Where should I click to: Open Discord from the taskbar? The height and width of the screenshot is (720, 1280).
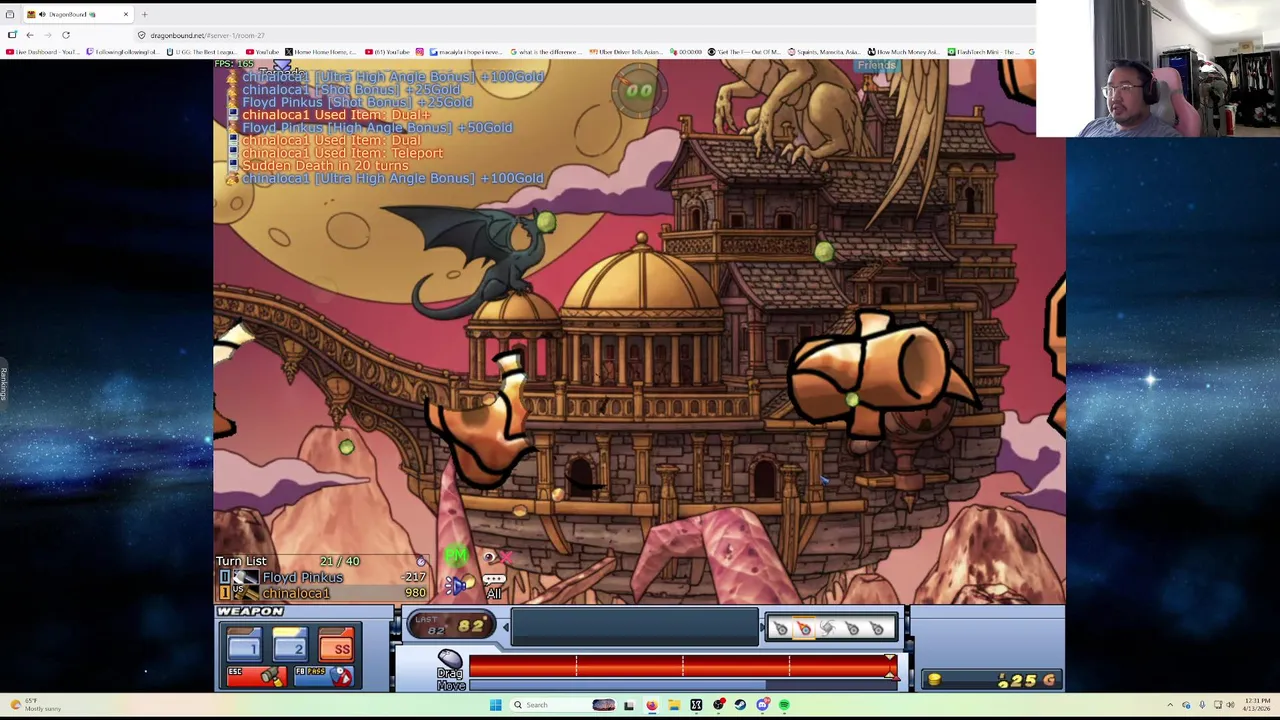762,705
